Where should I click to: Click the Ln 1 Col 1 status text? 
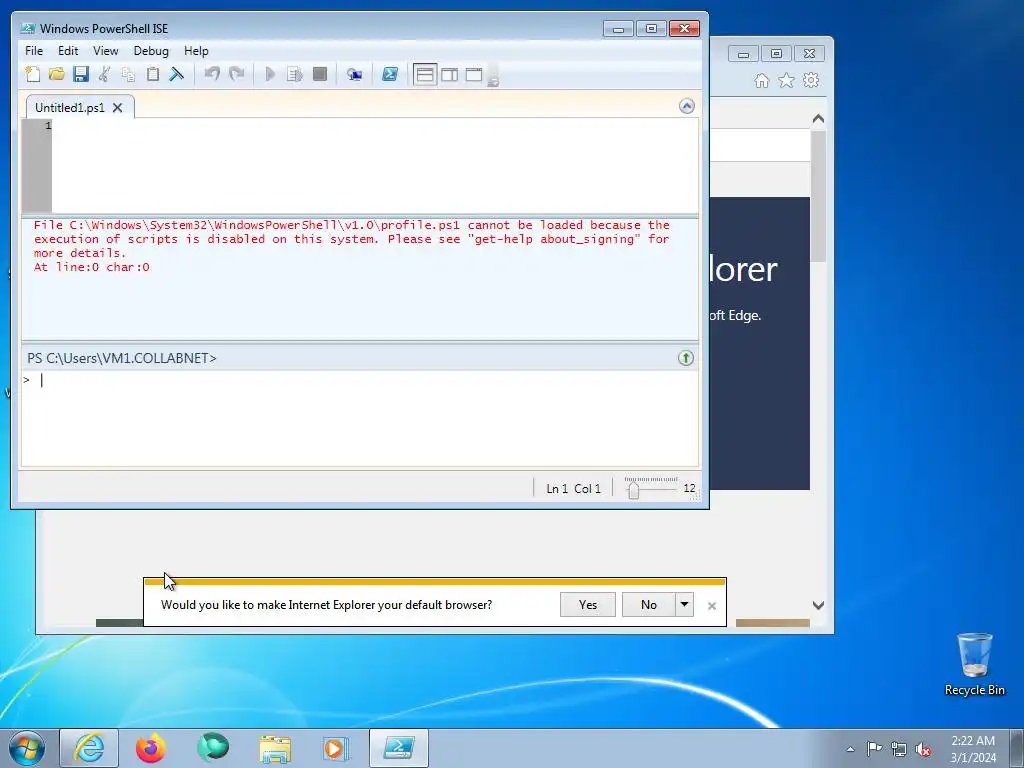pyautogui.click(x=573, y=488)
